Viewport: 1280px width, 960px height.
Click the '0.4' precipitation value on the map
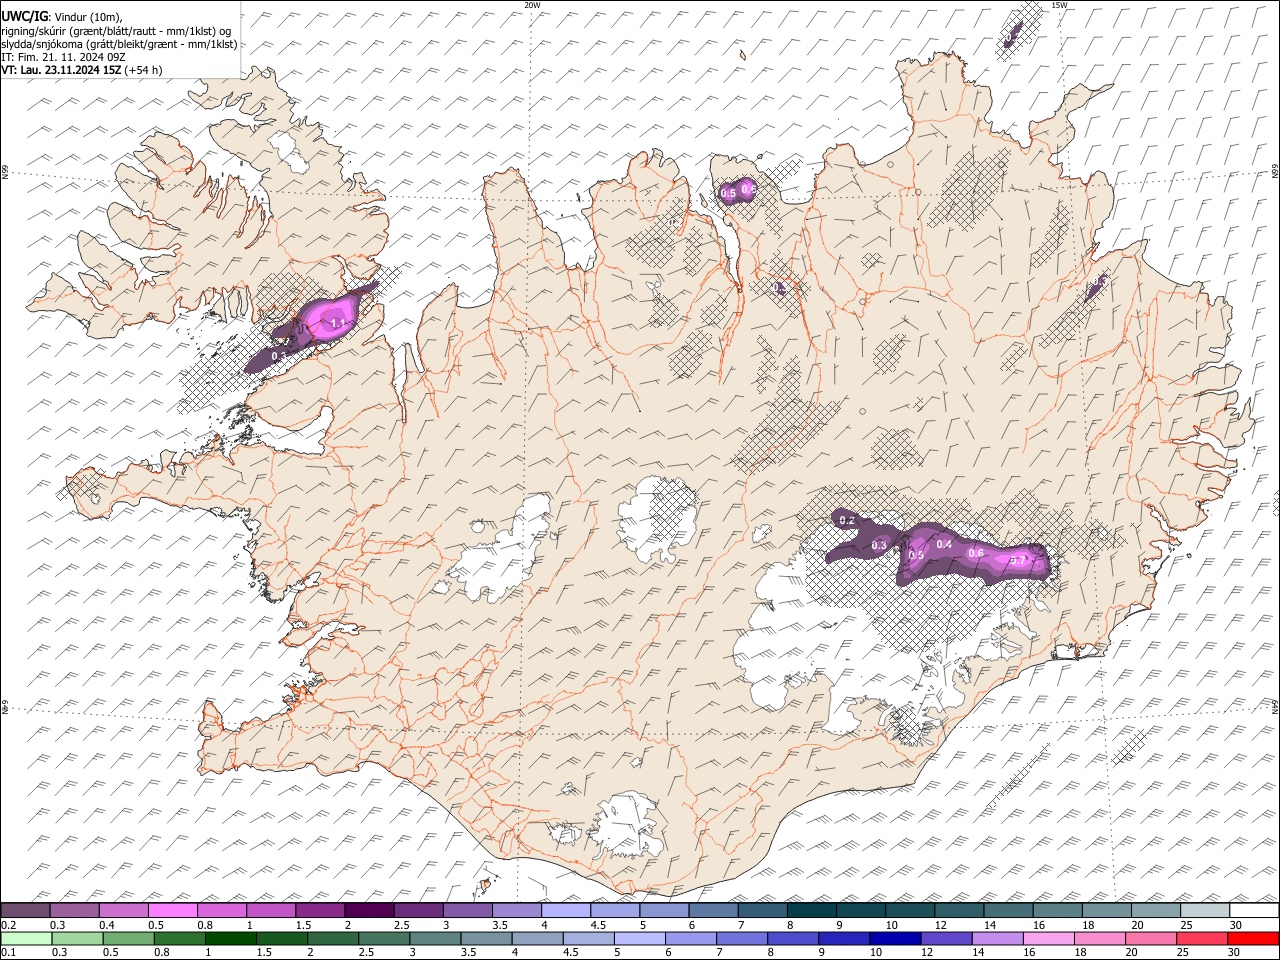point(944,544)
